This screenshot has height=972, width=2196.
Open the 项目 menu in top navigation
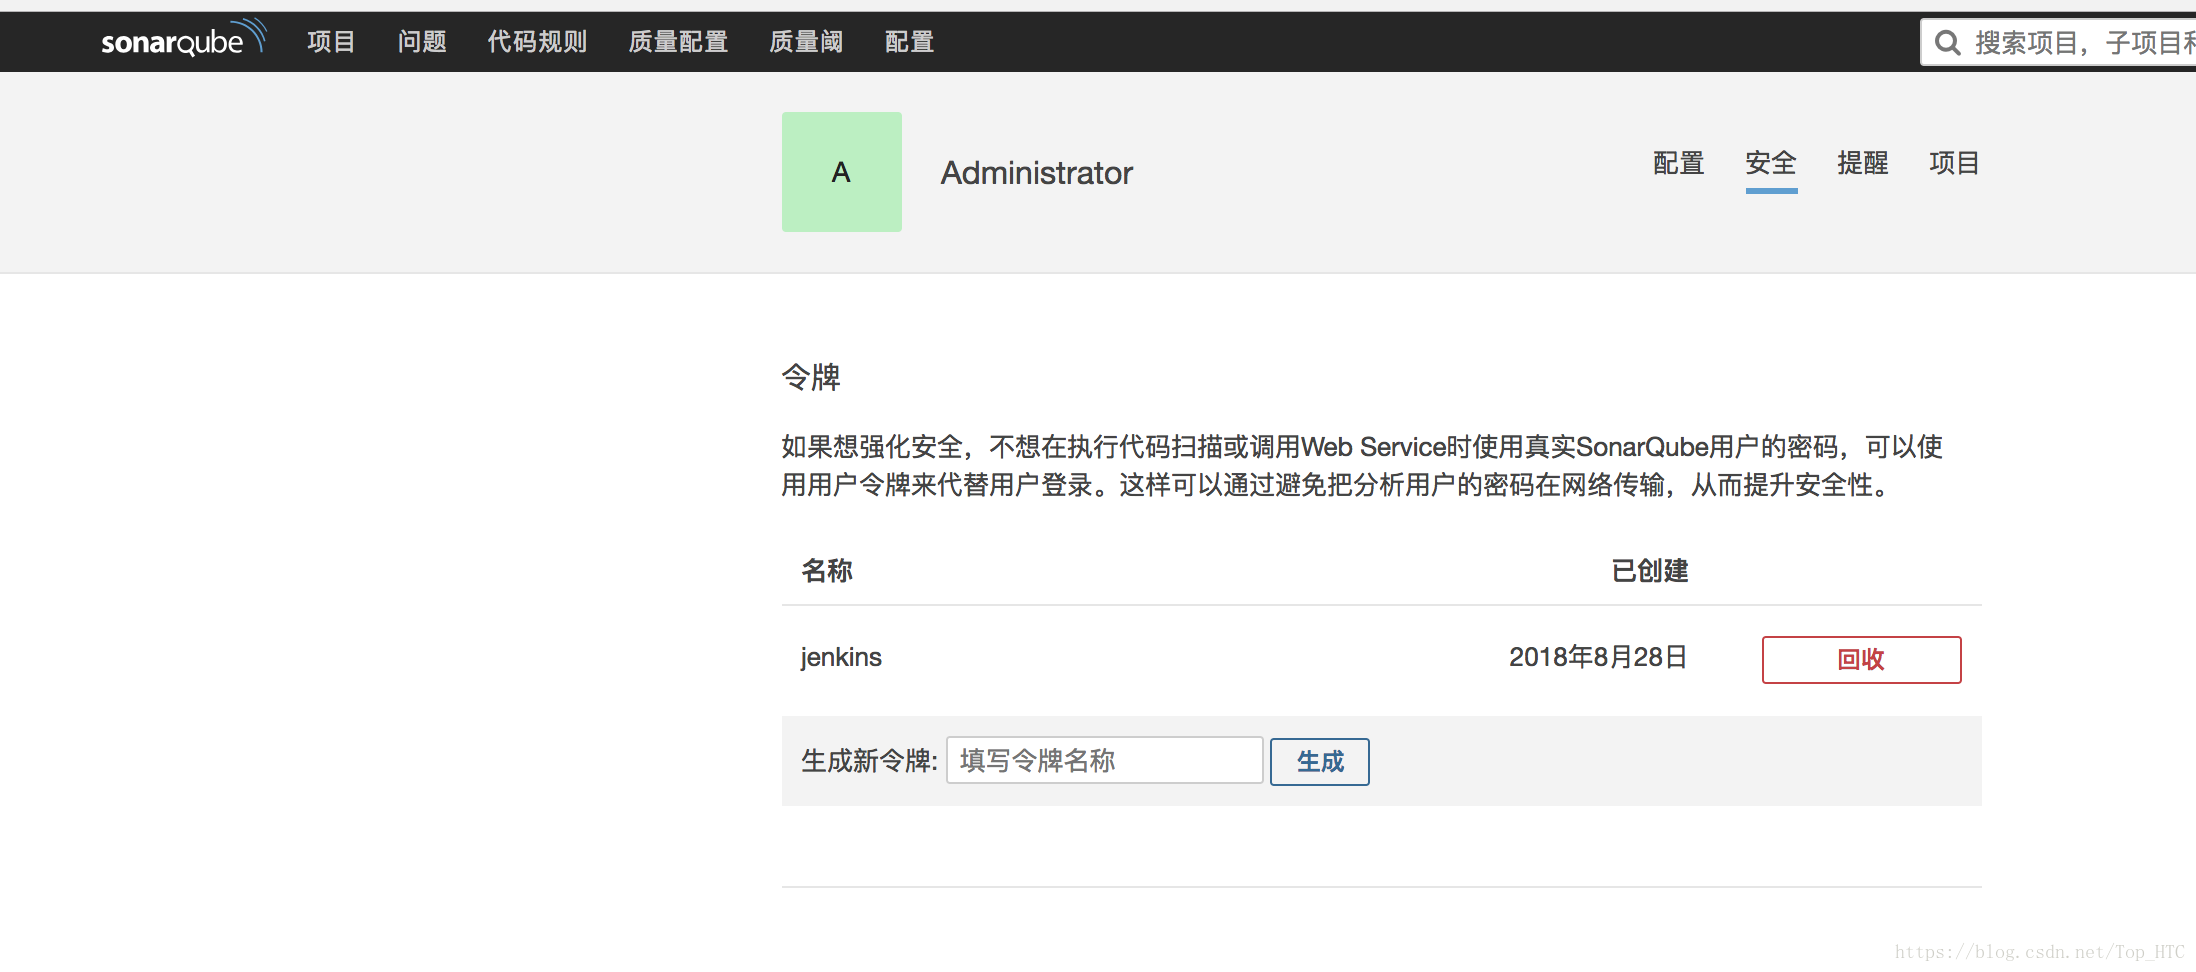[331, 42]
